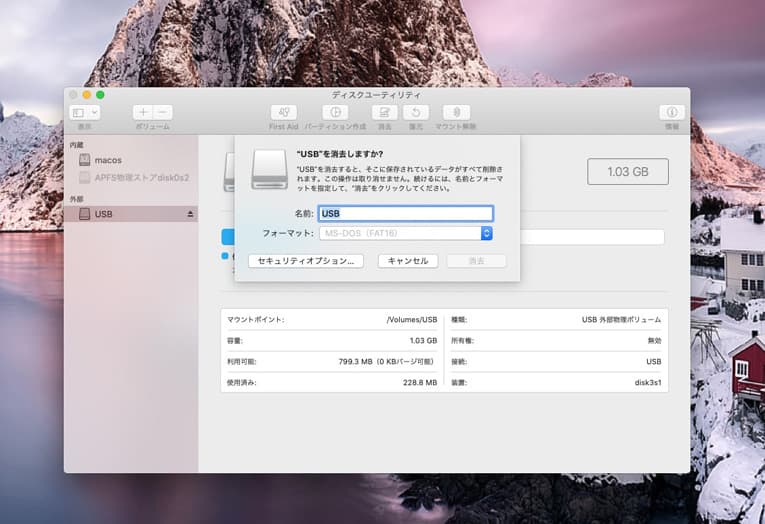765x524 pixels.
Task: Click the remove volume minus icon
Action: click(x=163, y=113)
